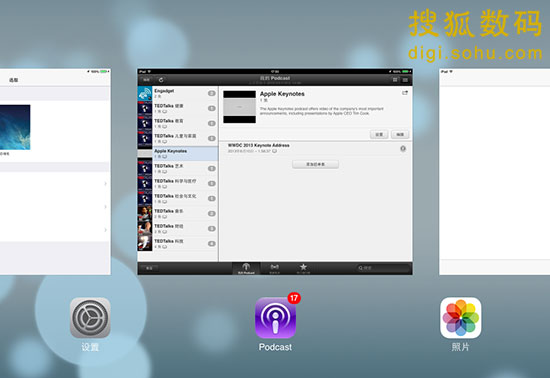Tap unplayed badge on TEDTalks 科学与医疗 row
This screenshot has width=550, height=378.
point(212,183)
